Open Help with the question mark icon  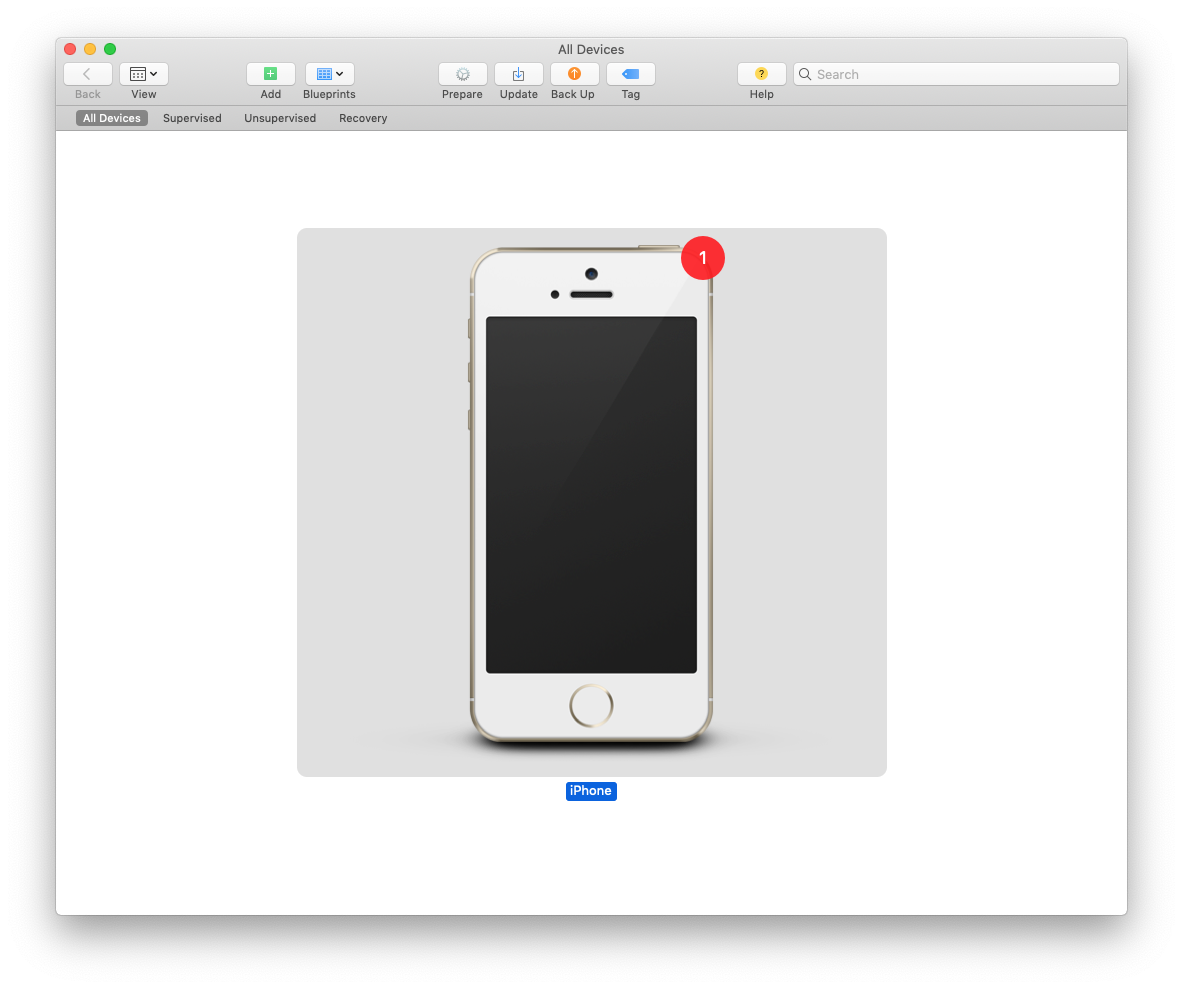[x=761, y=74]
